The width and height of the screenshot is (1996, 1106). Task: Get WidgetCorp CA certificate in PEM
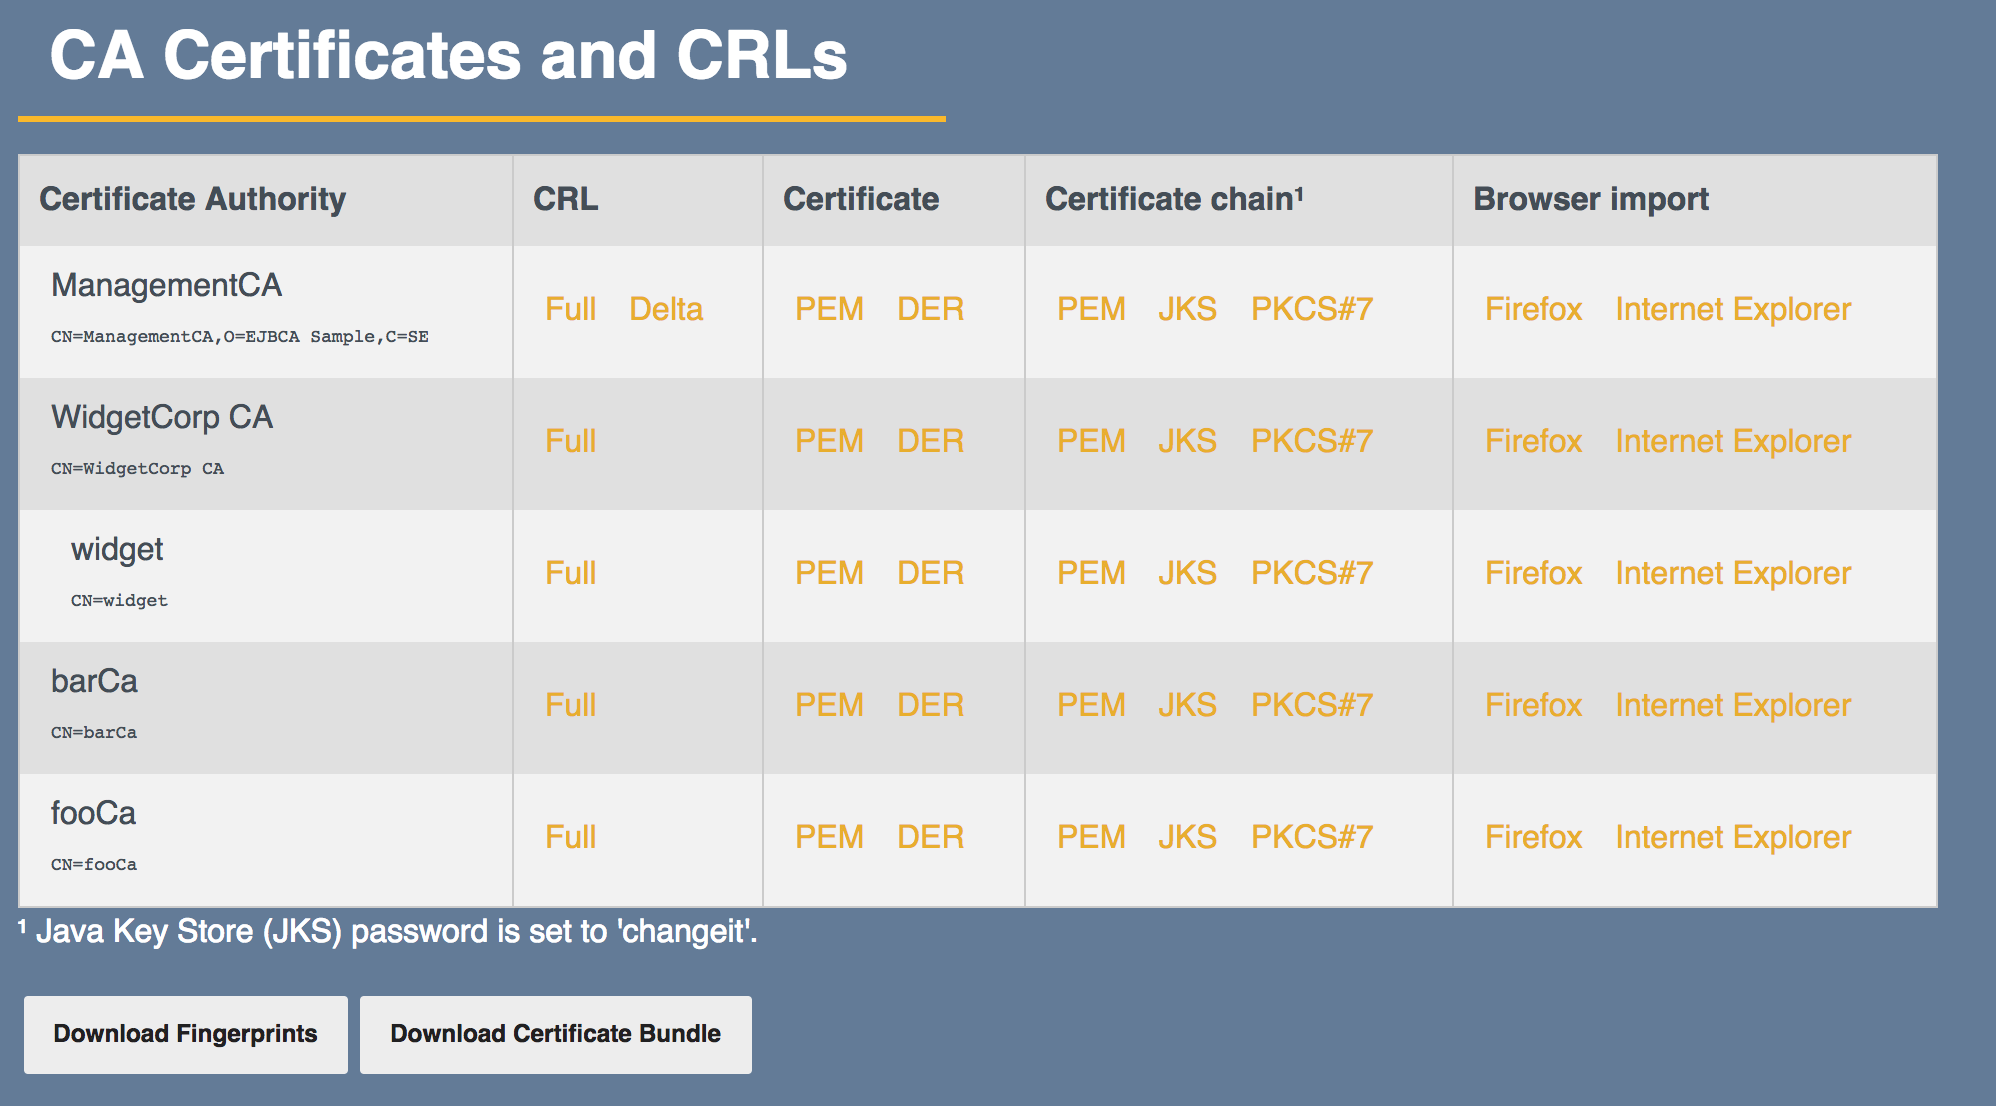(829, 441)
